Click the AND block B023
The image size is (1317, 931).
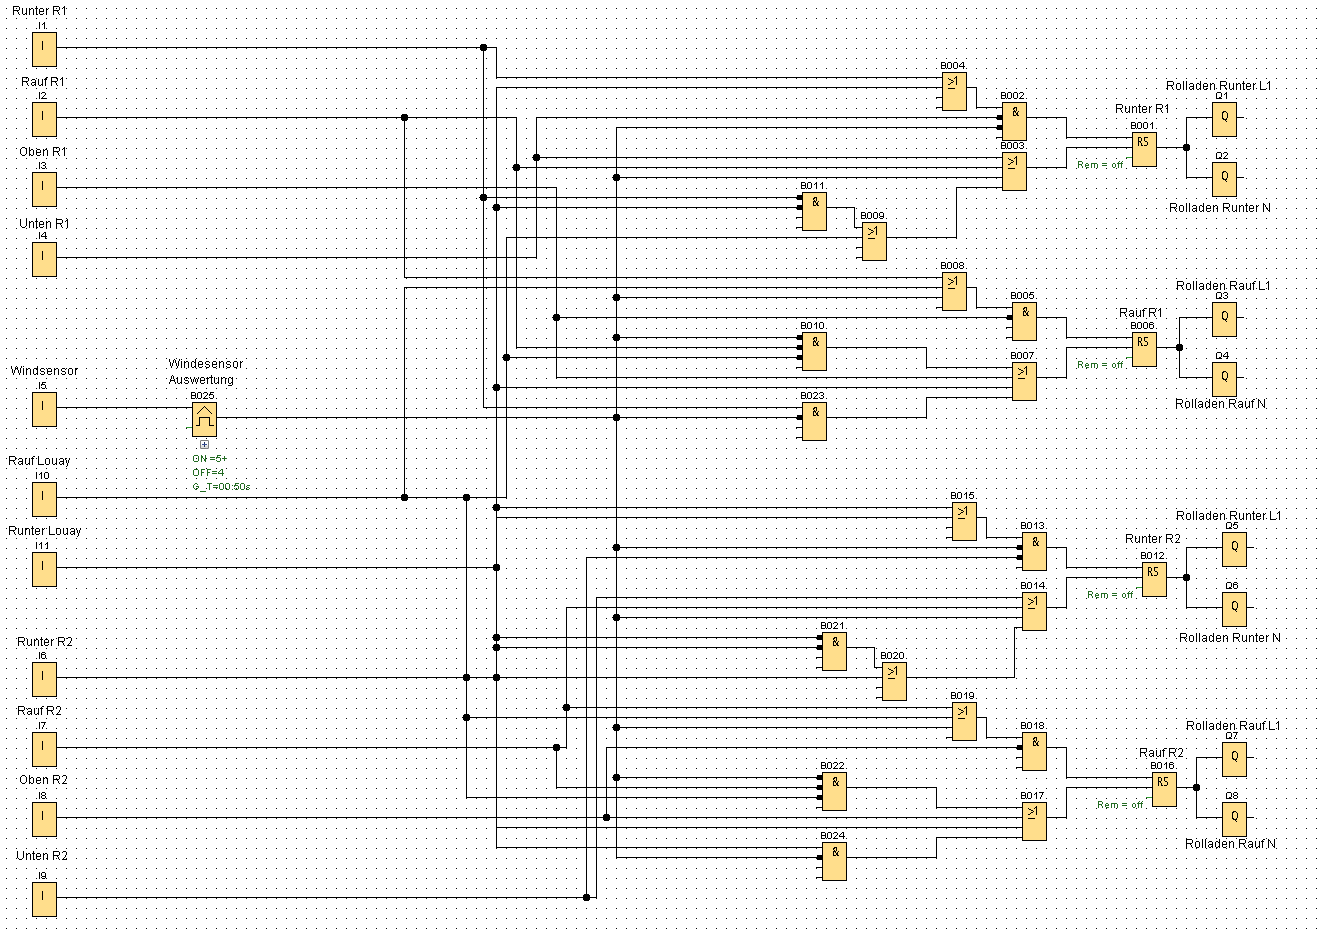pos(814,420)
